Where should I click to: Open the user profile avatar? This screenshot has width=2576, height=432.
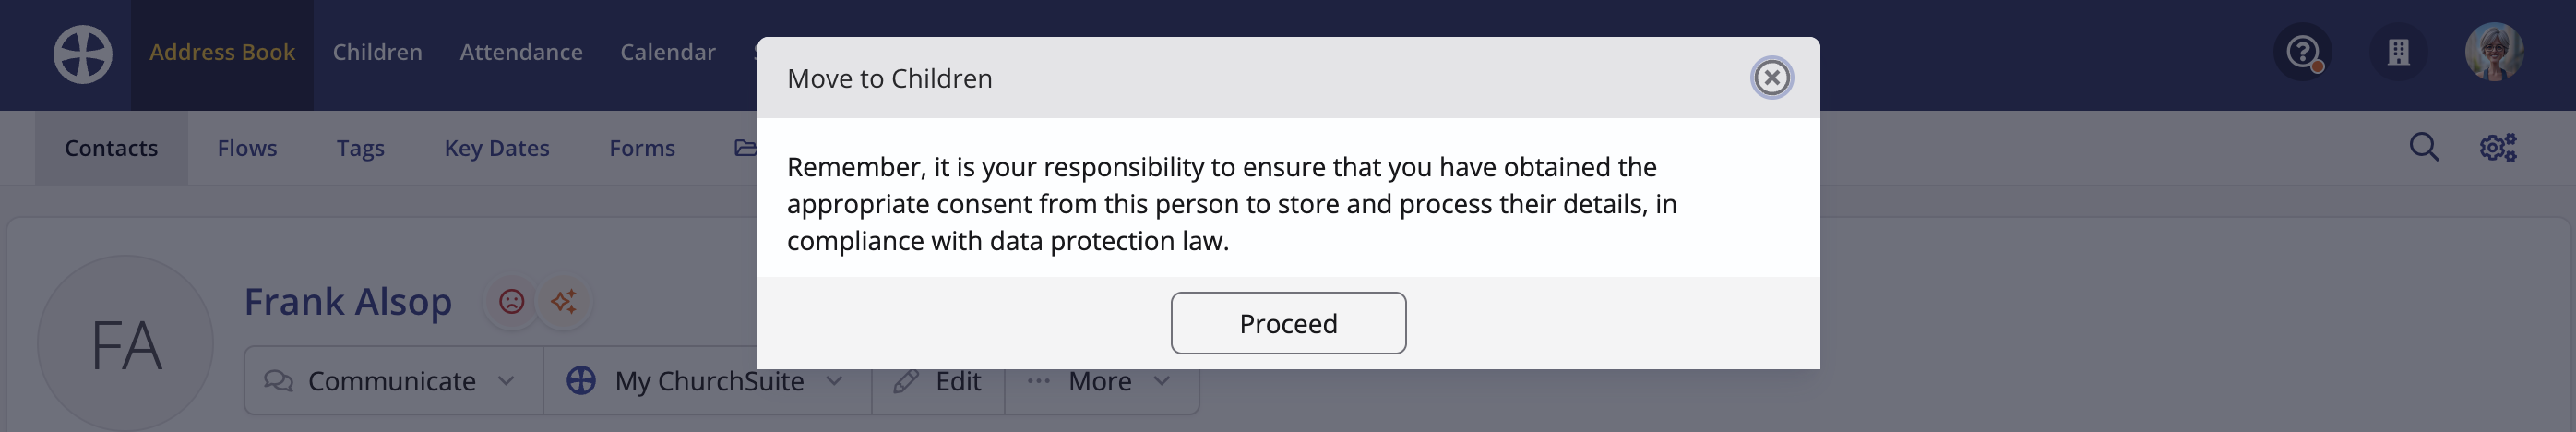2494,52
